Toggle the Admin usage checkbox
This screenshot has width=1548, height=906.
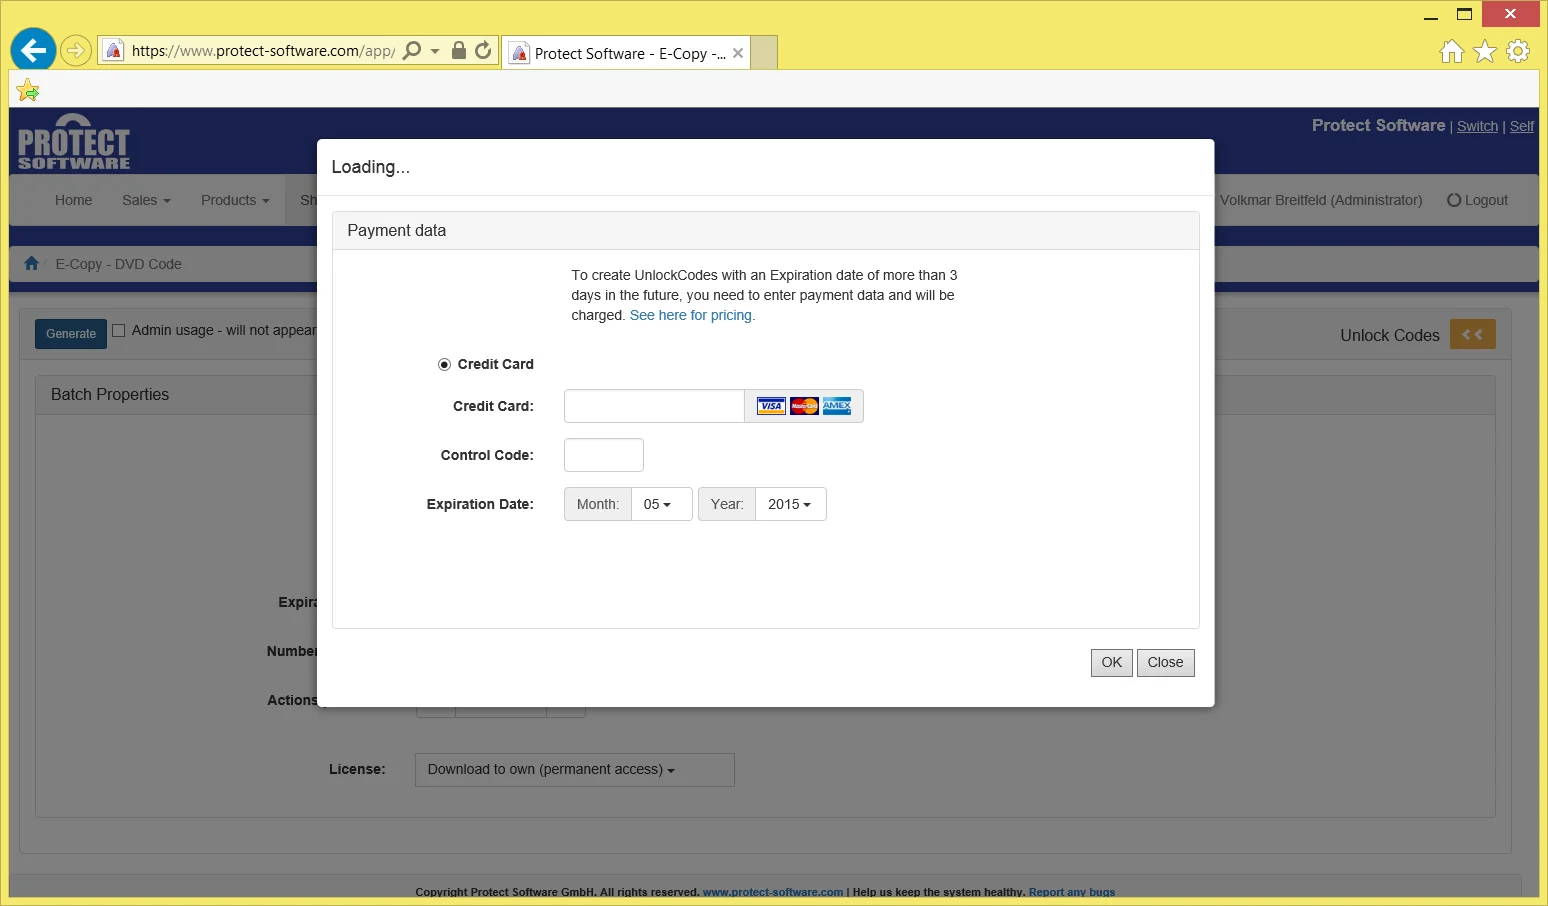tap(119, 331)
